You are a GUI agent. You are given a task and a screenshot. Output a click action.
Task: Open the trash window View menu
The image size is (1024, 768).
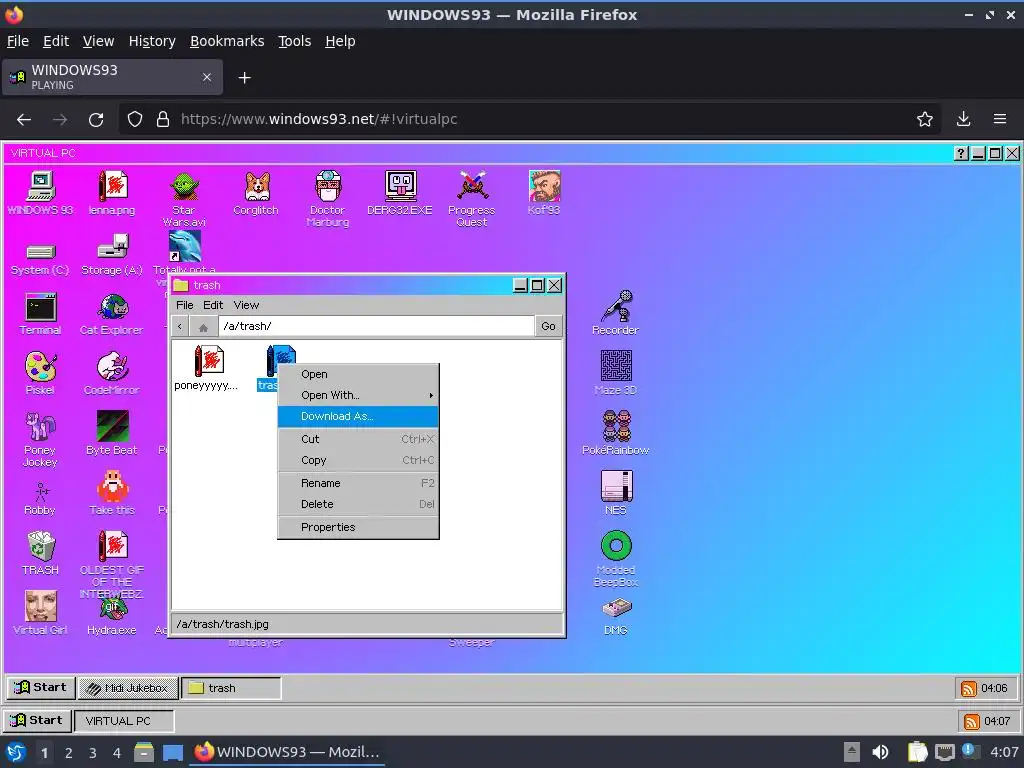coord(246,305)
